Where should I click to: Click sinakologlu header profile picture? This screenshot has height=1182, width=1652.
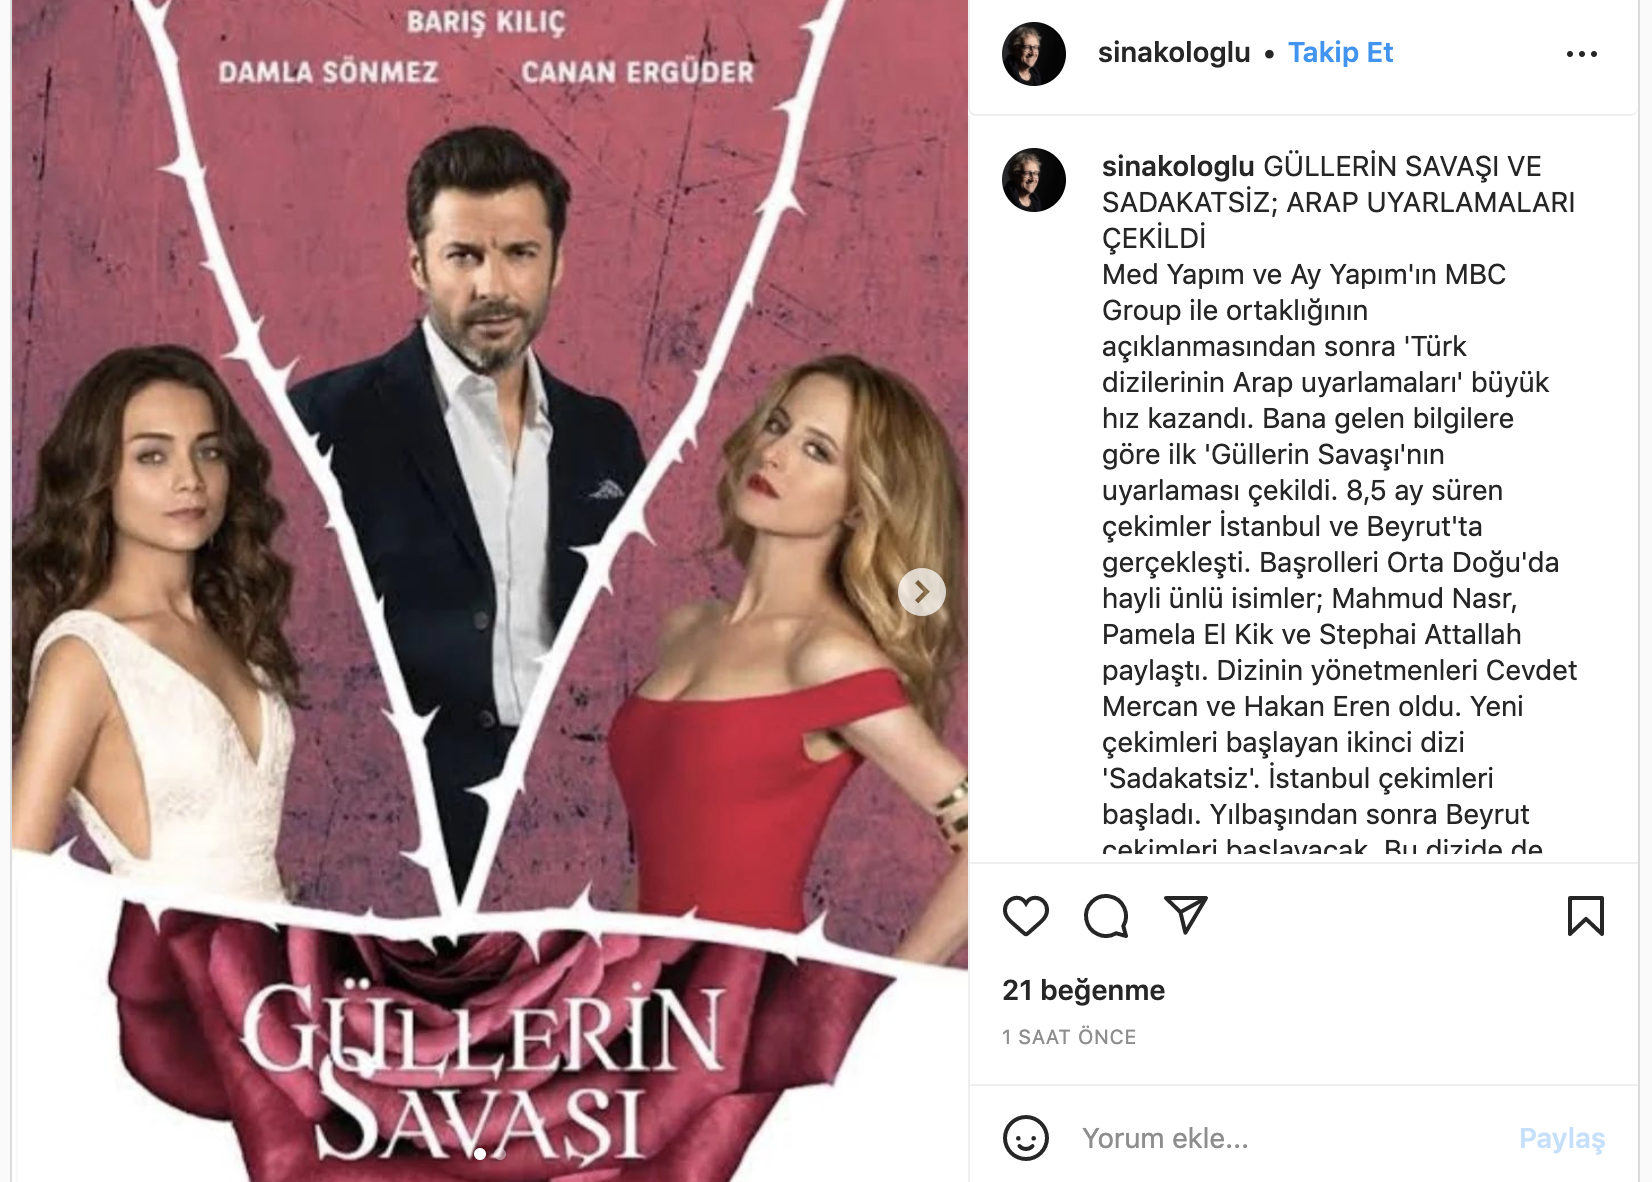pos(1034,54)
